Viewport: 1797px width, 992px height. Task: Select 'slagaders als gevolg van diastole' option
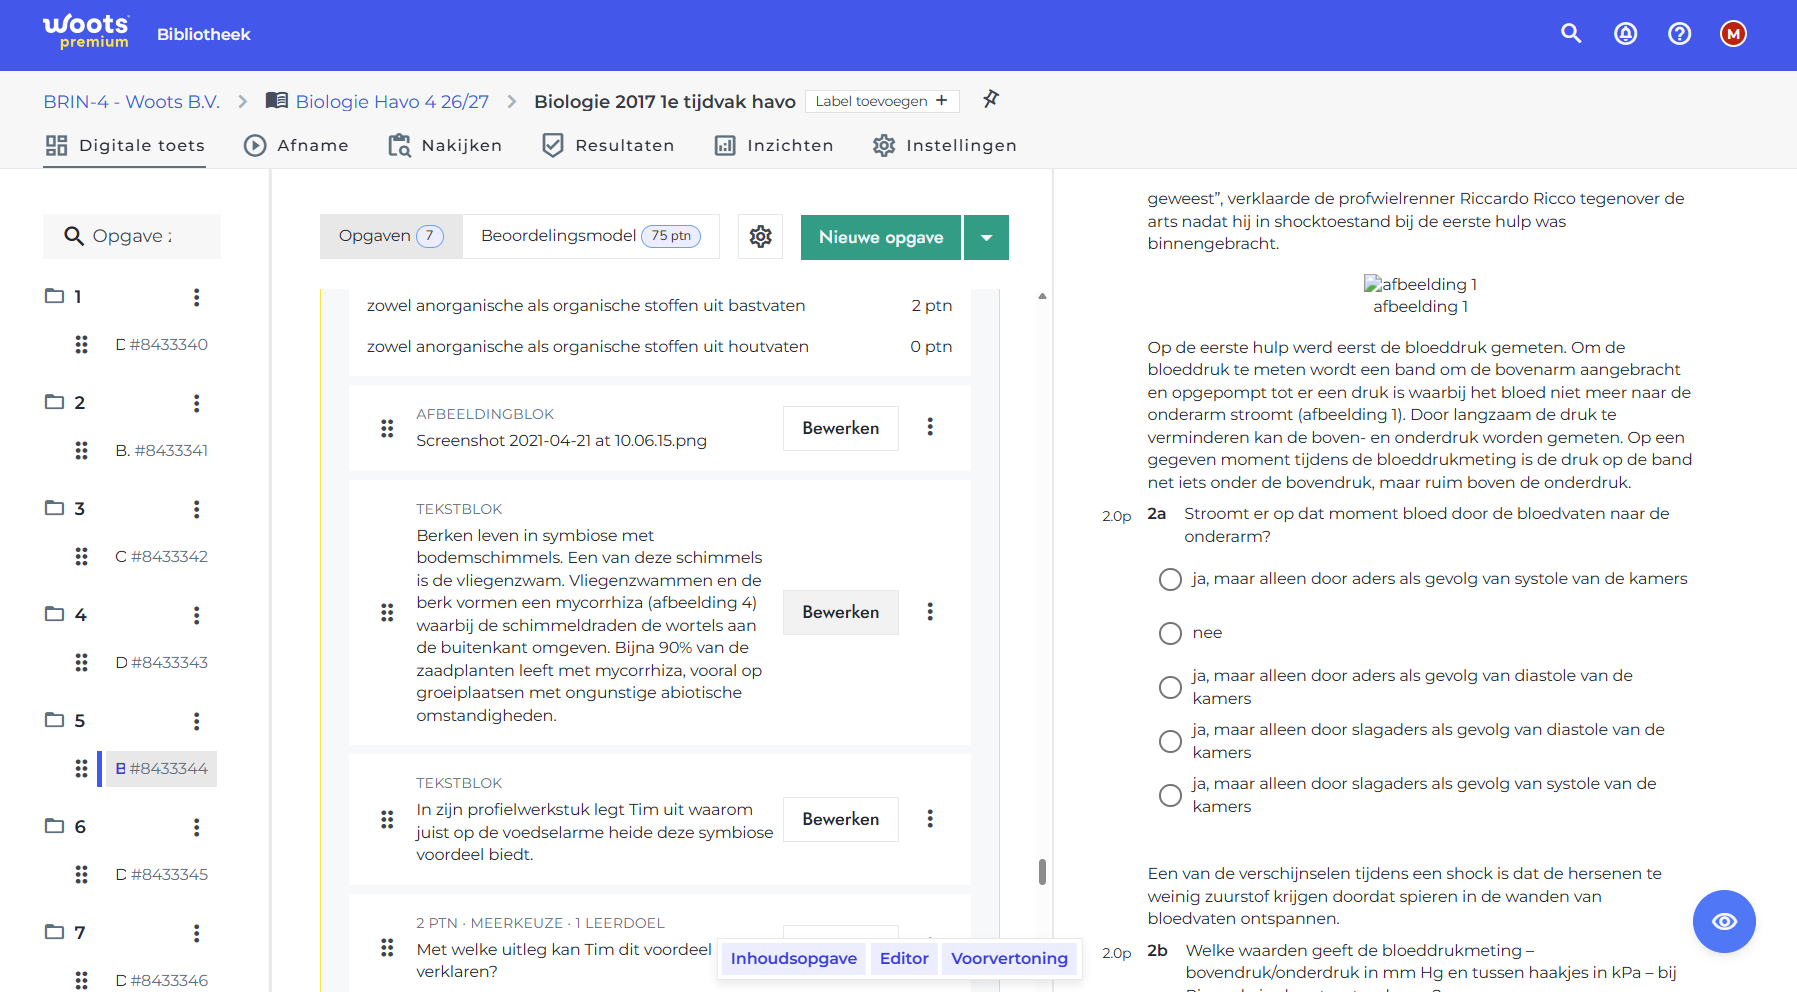1170,741
